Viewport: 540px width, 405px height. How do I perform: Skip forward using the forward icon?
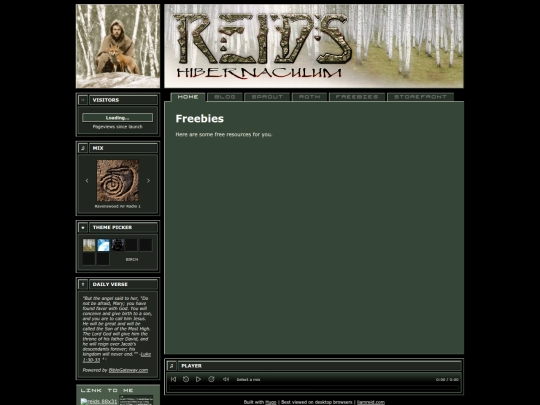211,379
